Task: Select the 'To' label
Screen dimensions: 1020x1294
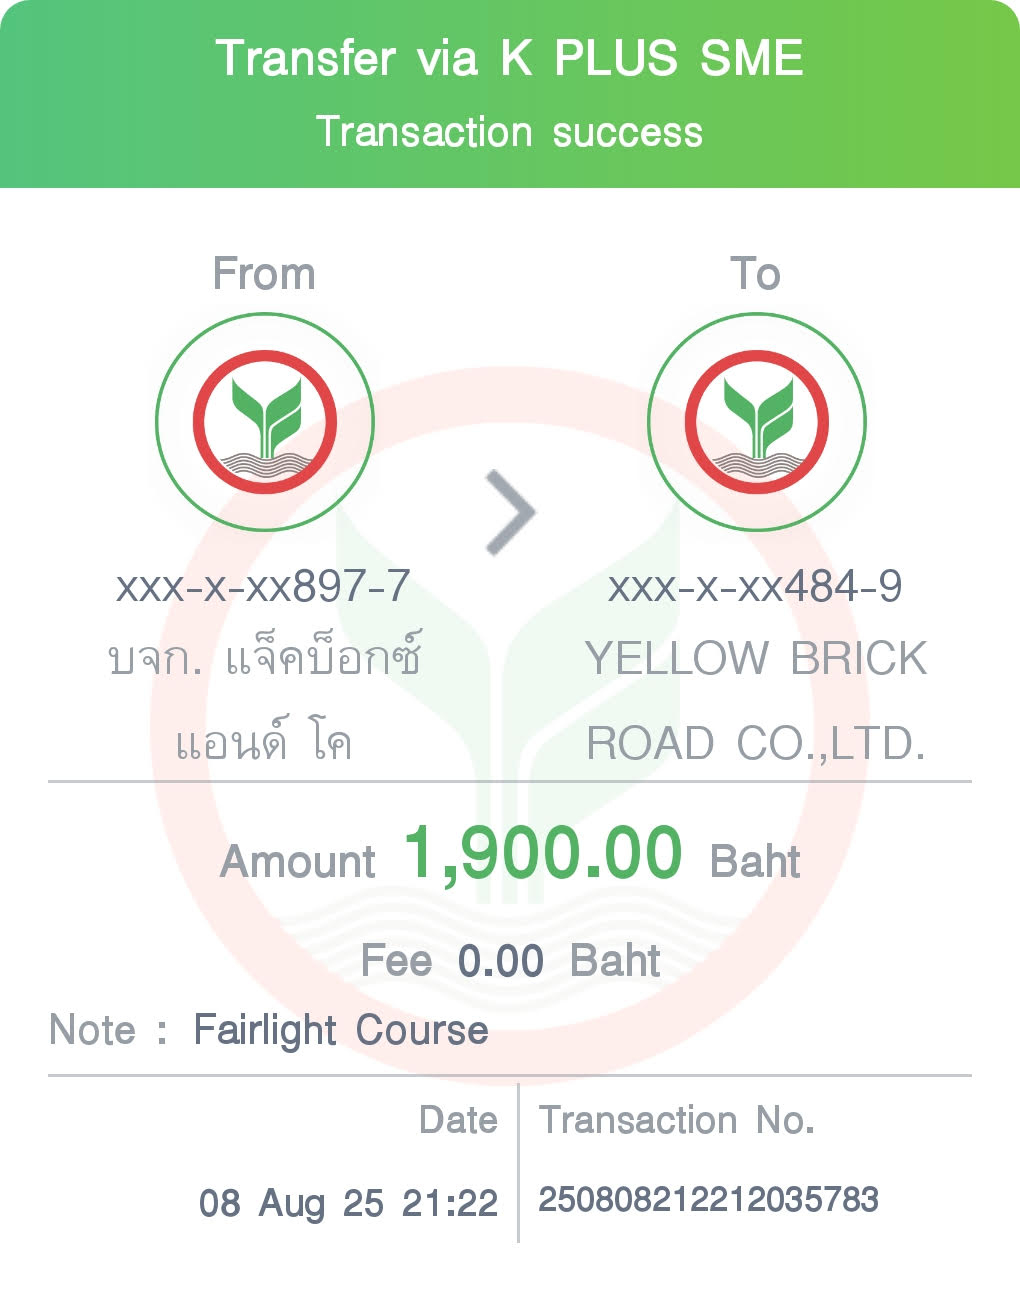Action: click(755, 274)
